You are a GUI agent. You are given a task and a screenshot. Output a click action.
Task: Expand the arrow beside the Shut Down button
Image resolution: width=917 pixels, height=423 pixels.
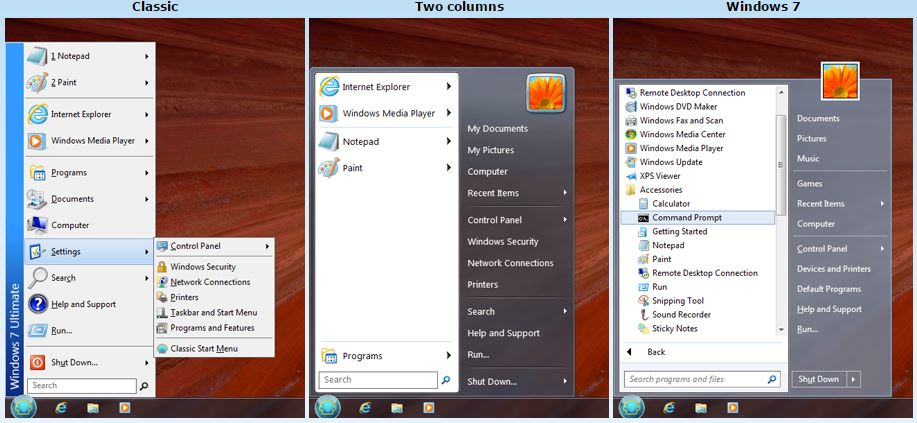[x=853, y=379]
